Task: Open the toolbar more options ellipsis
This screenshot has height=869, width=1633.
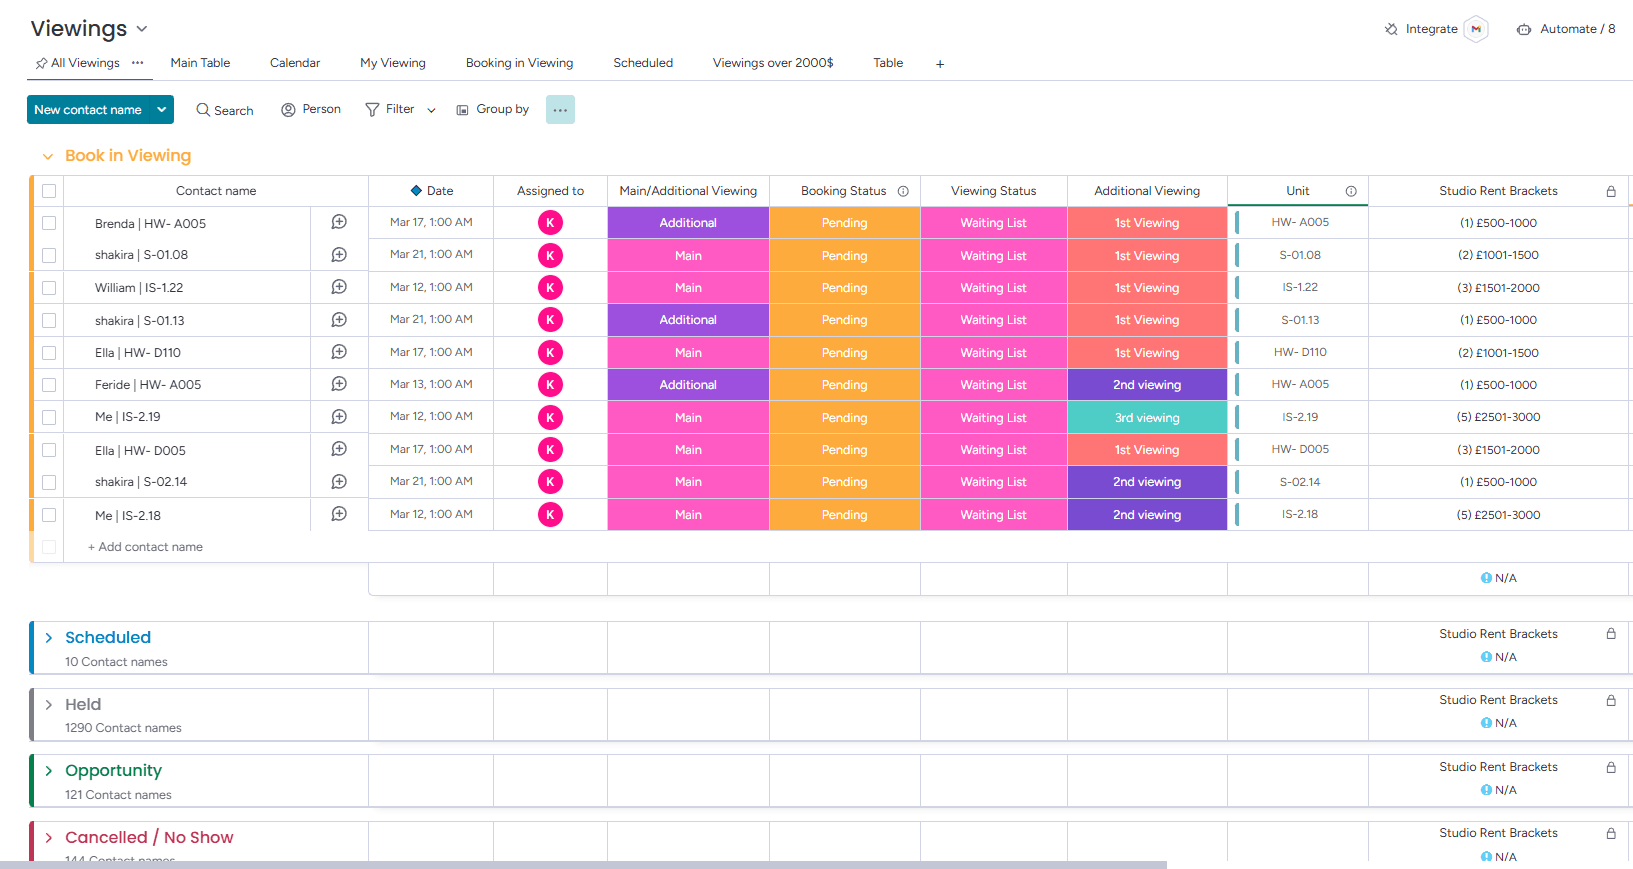Action: (x=560, y=110)
